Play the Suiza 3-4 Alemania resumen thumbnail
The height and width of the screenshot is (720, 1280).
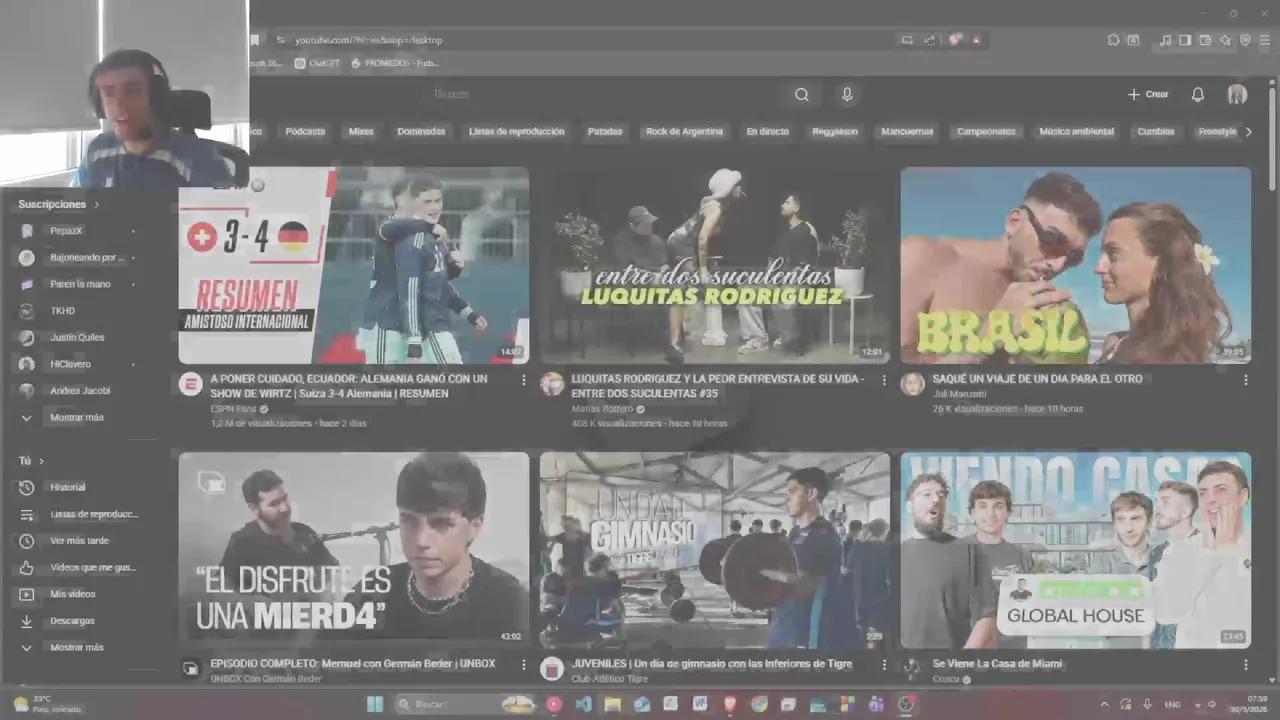pyautogui.click(x=353, y=265)
